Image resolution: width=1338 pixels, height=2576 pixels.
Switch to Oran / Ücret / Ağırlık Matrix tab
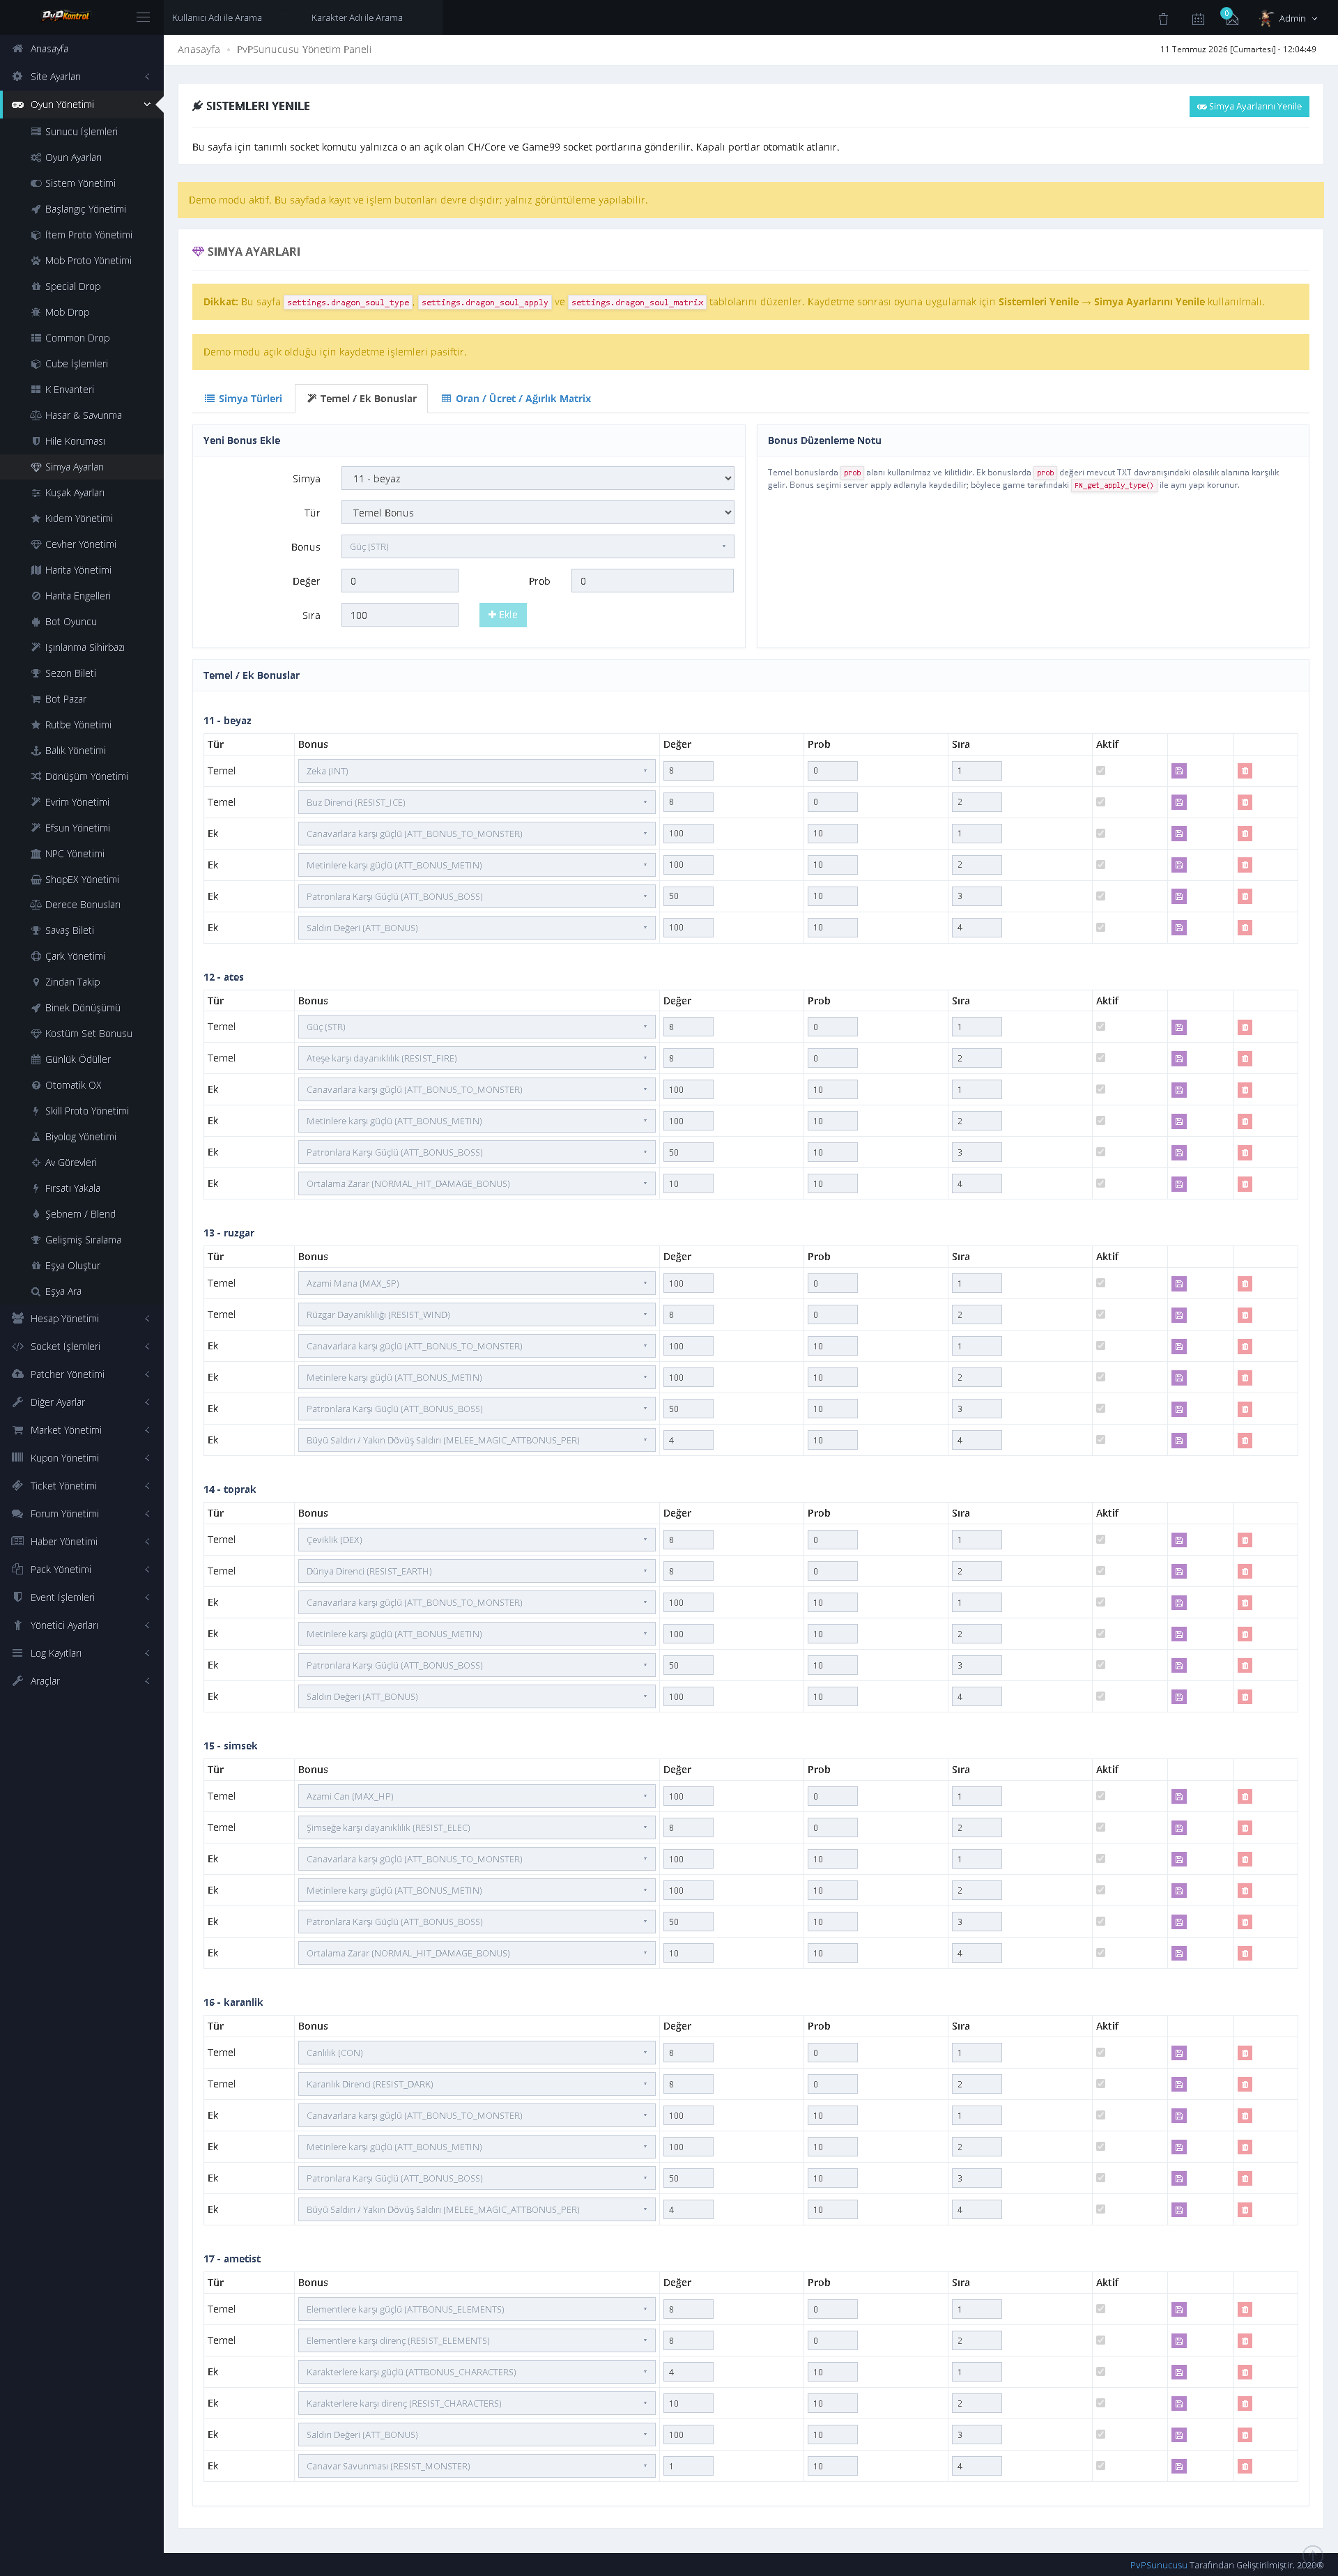click(516, 398)
